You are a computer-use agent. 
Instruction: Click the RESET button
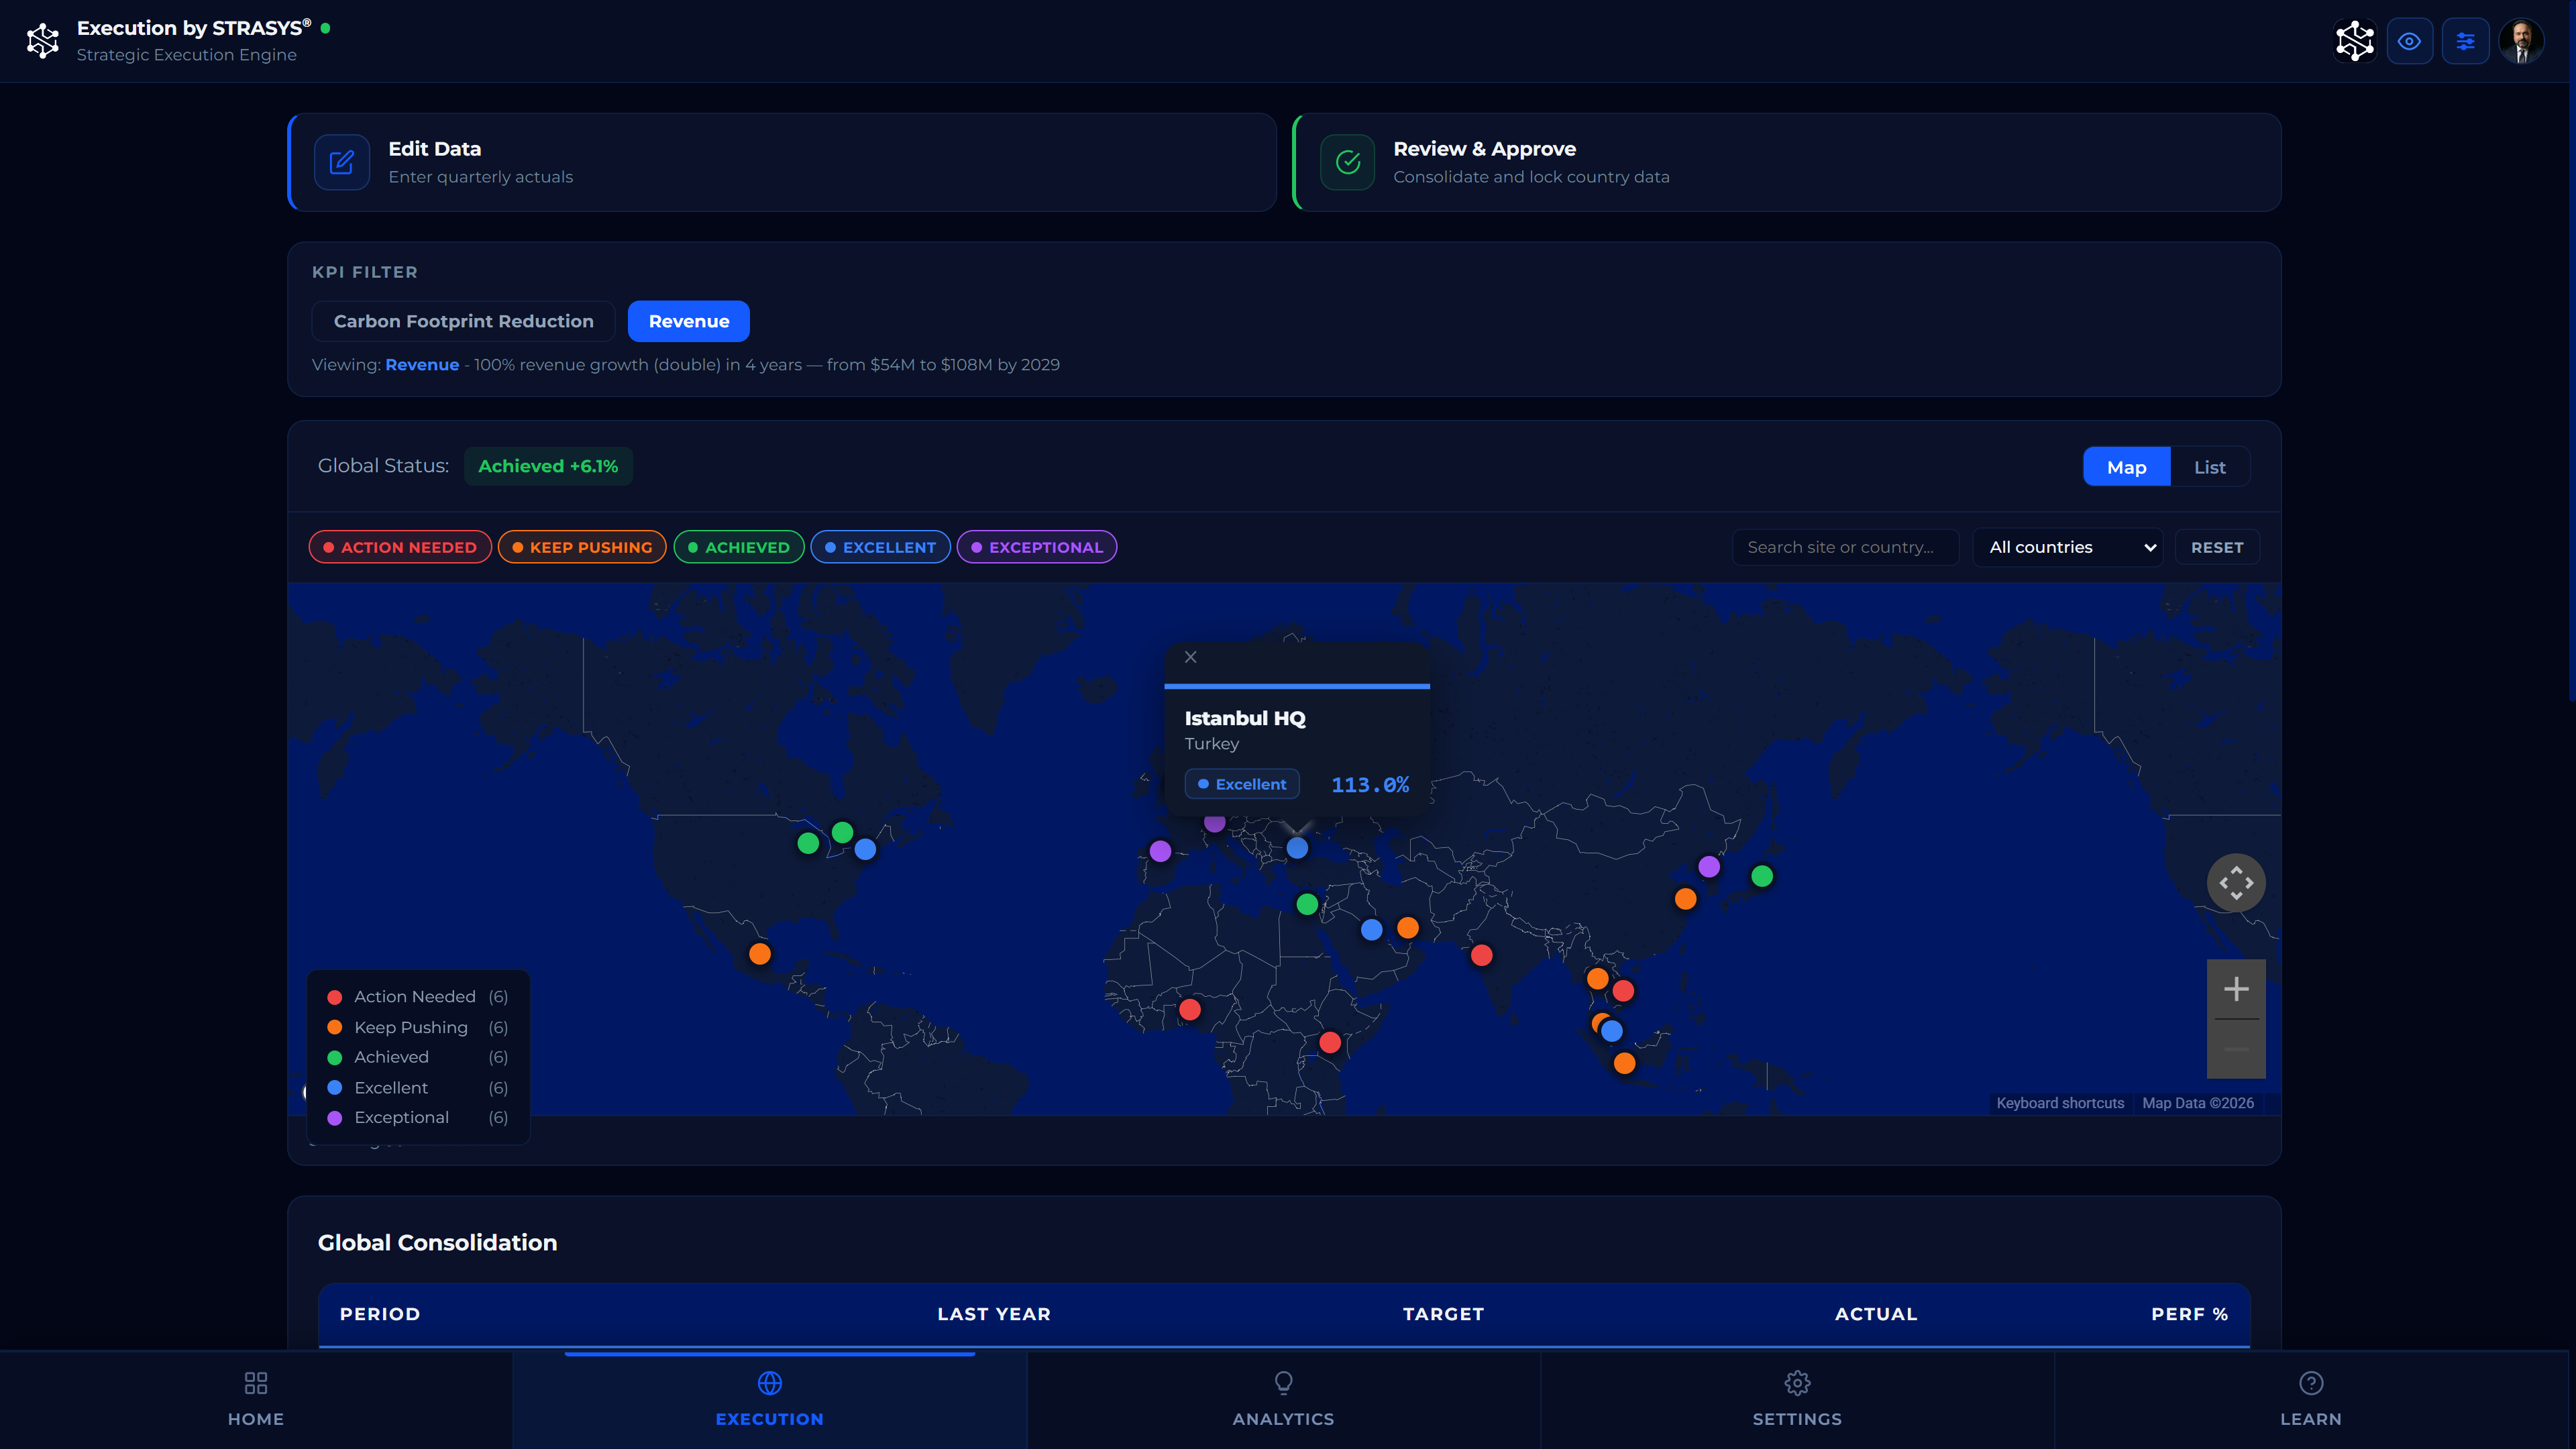(2217, 547)
